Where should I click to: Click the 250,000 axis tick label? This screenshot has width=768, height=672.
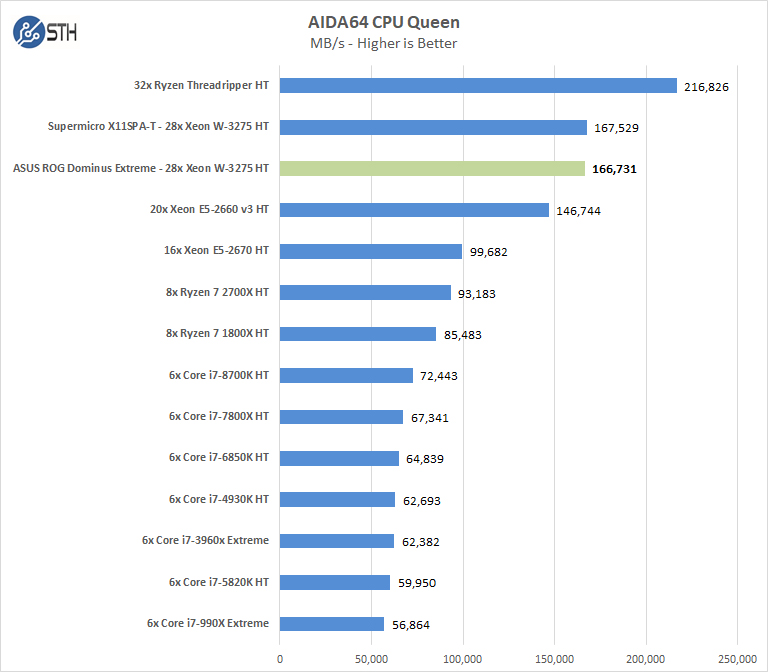738,659
